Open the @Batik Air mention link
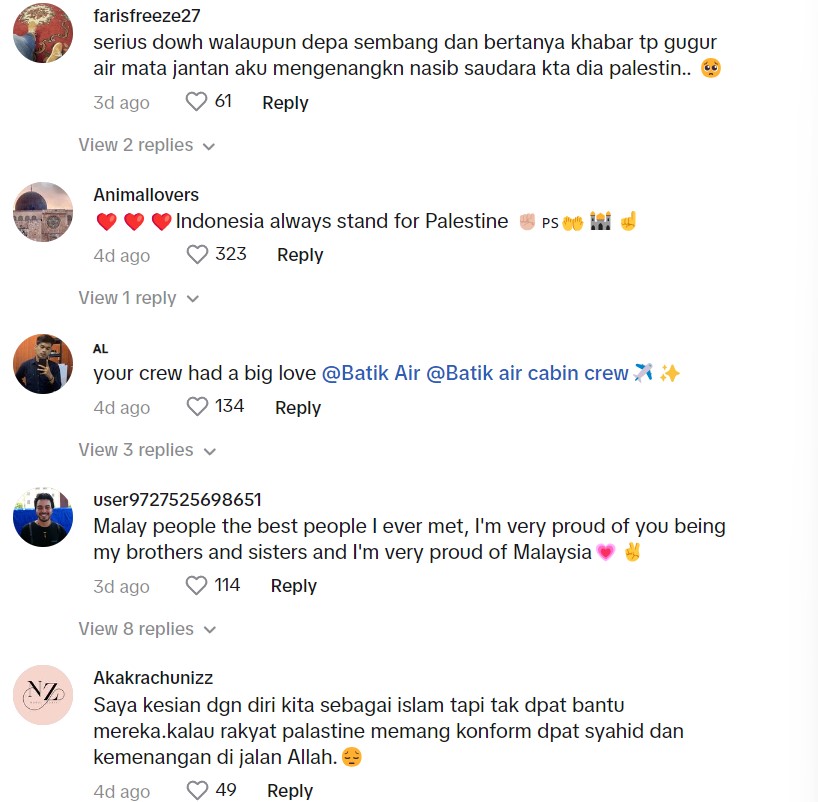 [371, 373]
